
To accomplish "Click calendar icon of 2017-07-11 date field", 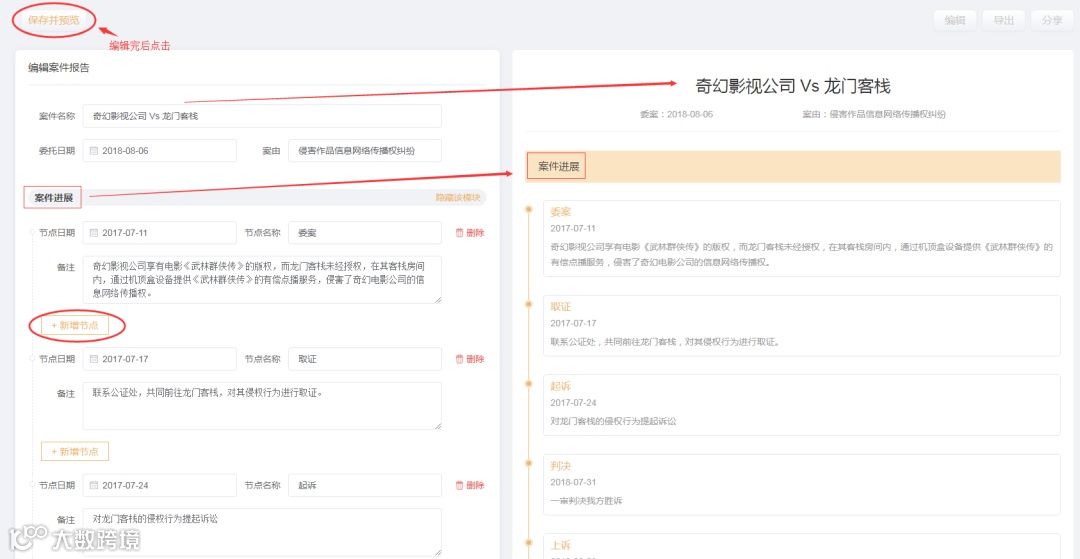I will tap(94, 233).
